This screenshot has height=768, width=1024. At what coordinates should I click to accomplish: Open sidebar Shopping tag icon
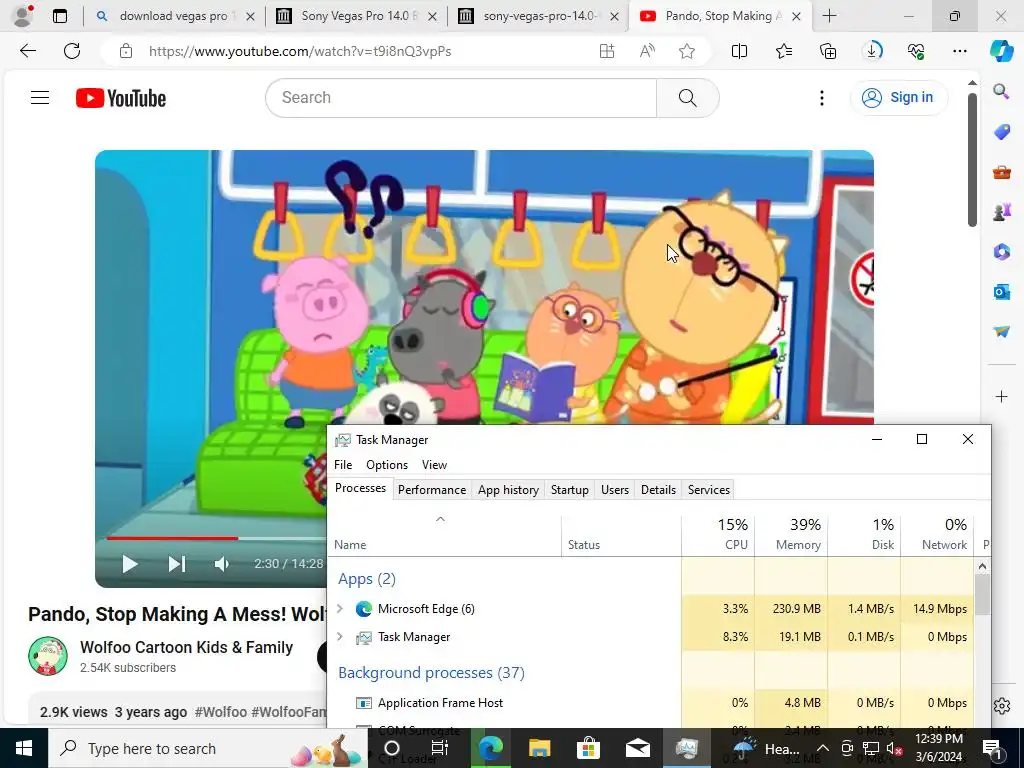pyautogui.click(x=1002, y=132)
